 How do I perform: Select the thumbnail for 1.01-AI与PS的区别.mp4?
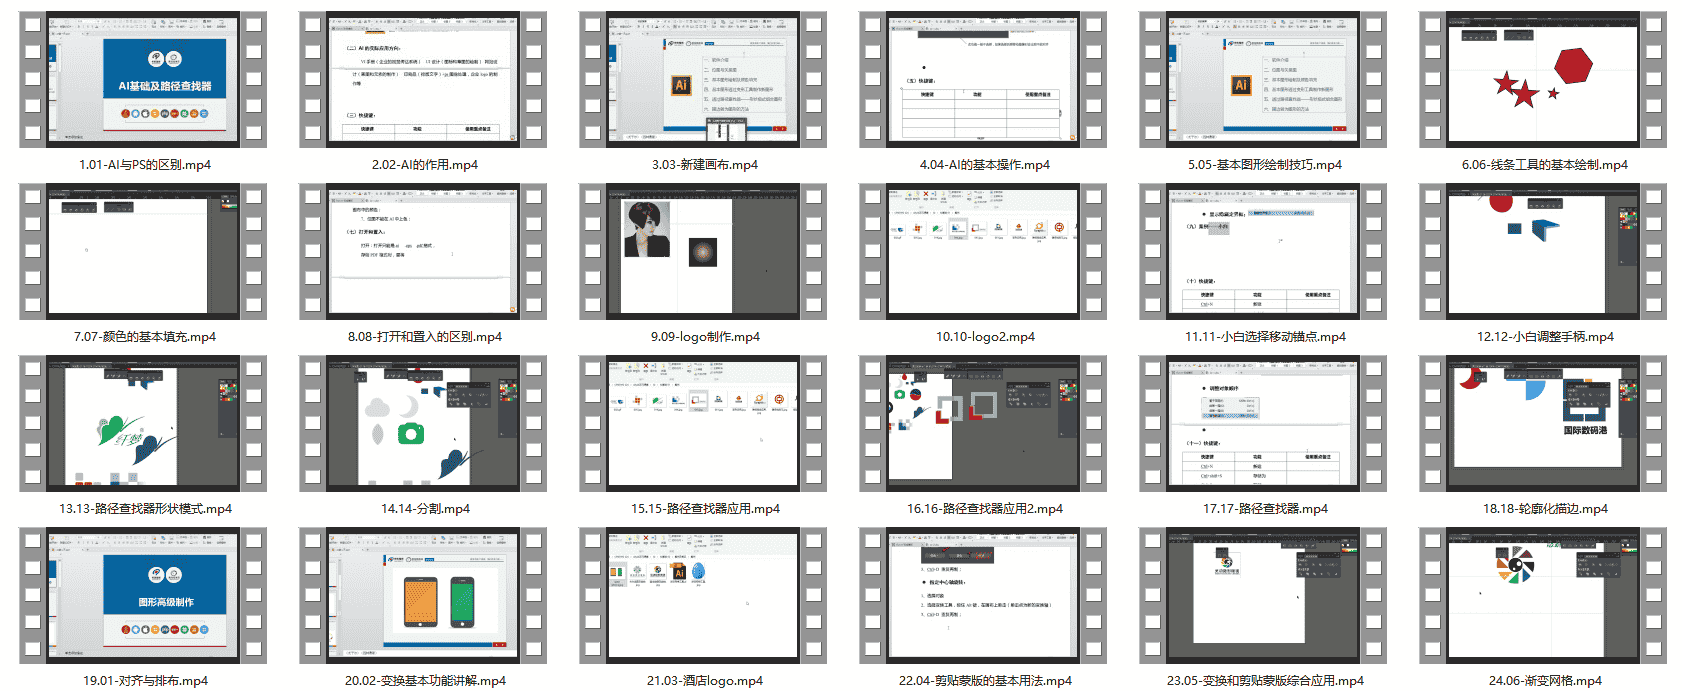(x=143, y=80)
